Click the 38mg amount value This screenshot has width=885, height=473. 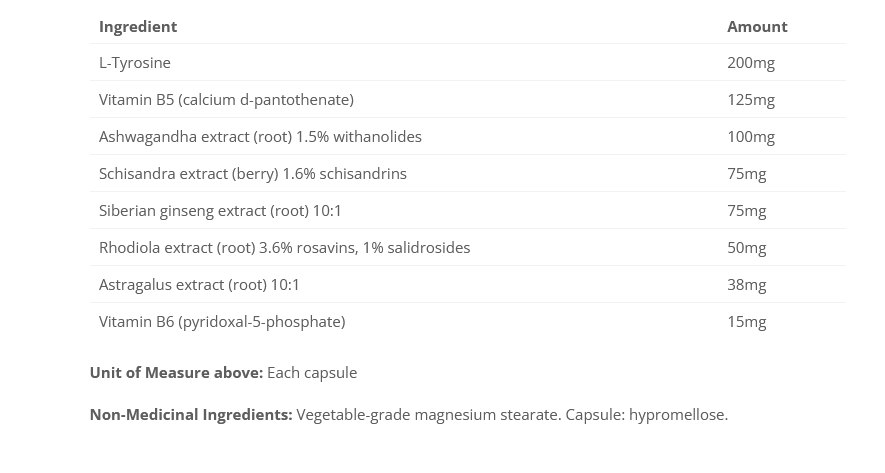click(x=746, y=285)
